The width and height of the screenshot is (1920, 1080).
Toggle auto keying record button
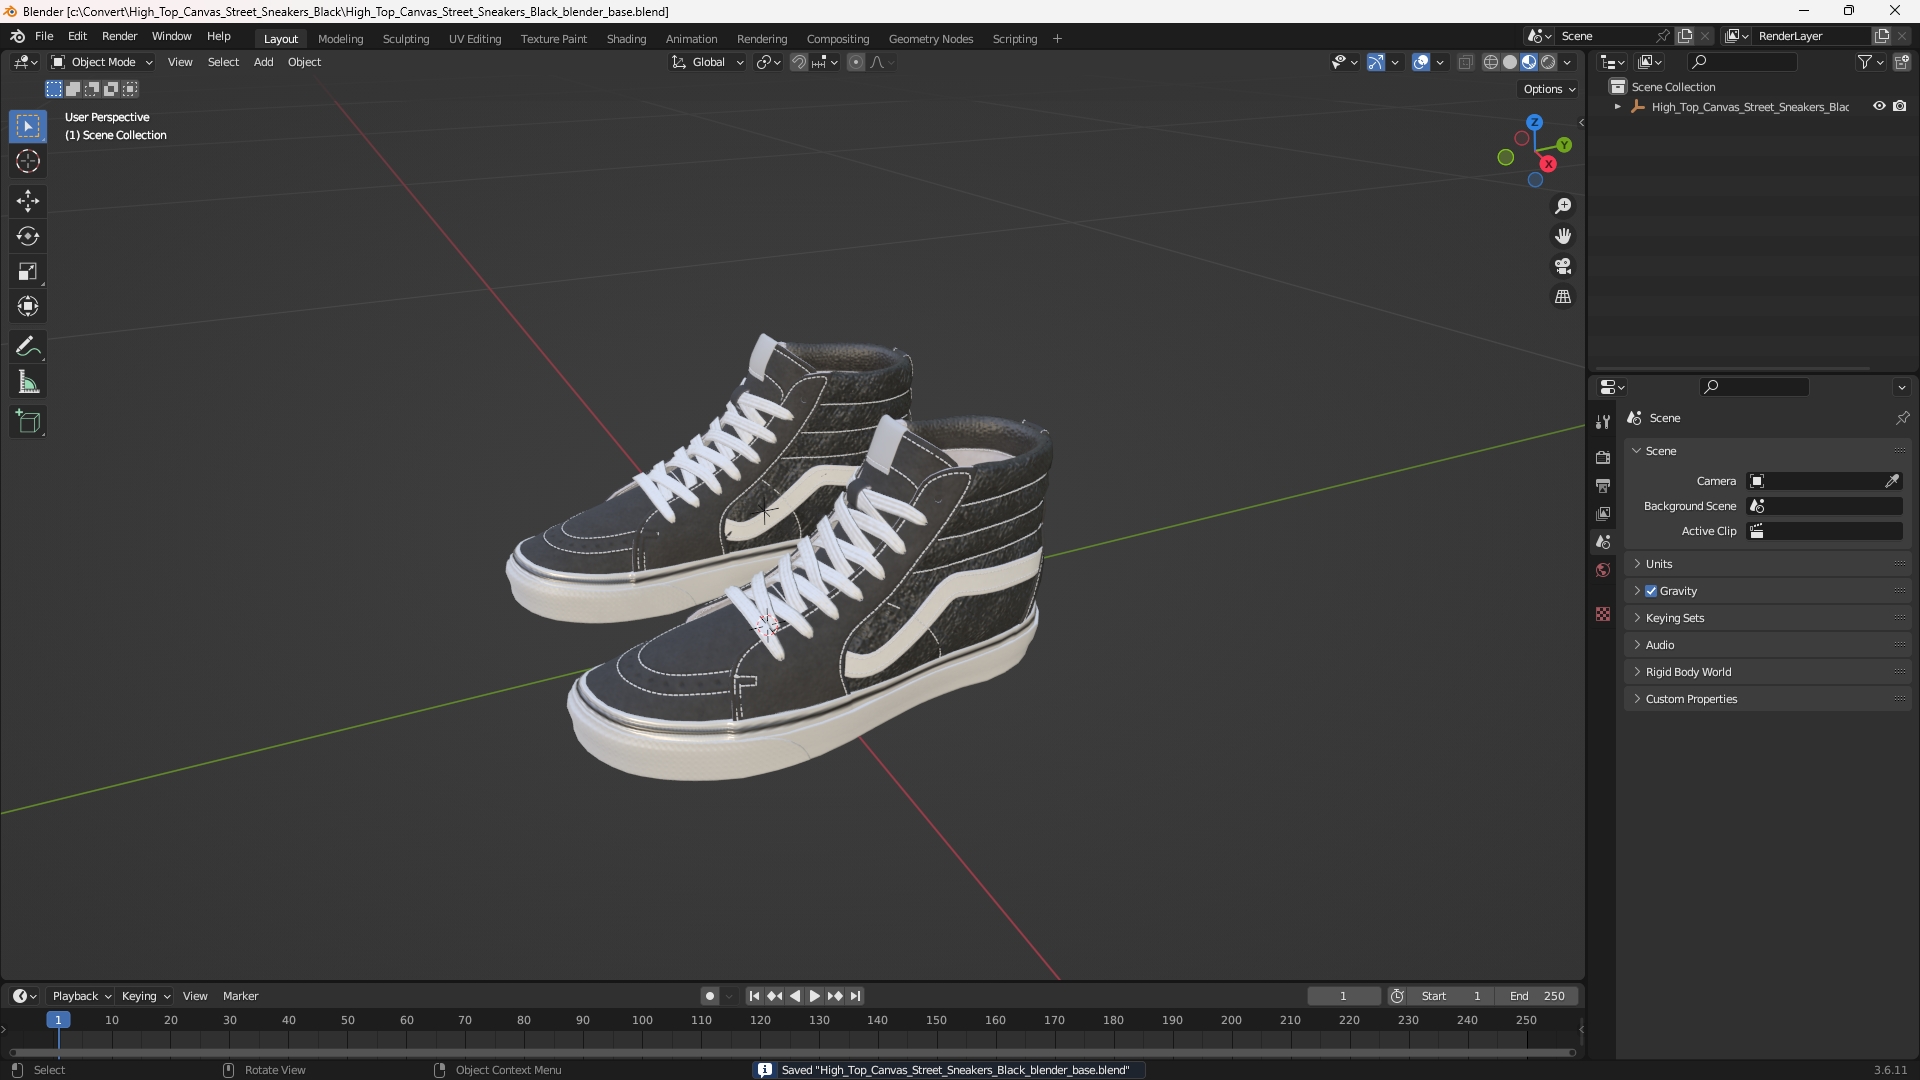710,996
